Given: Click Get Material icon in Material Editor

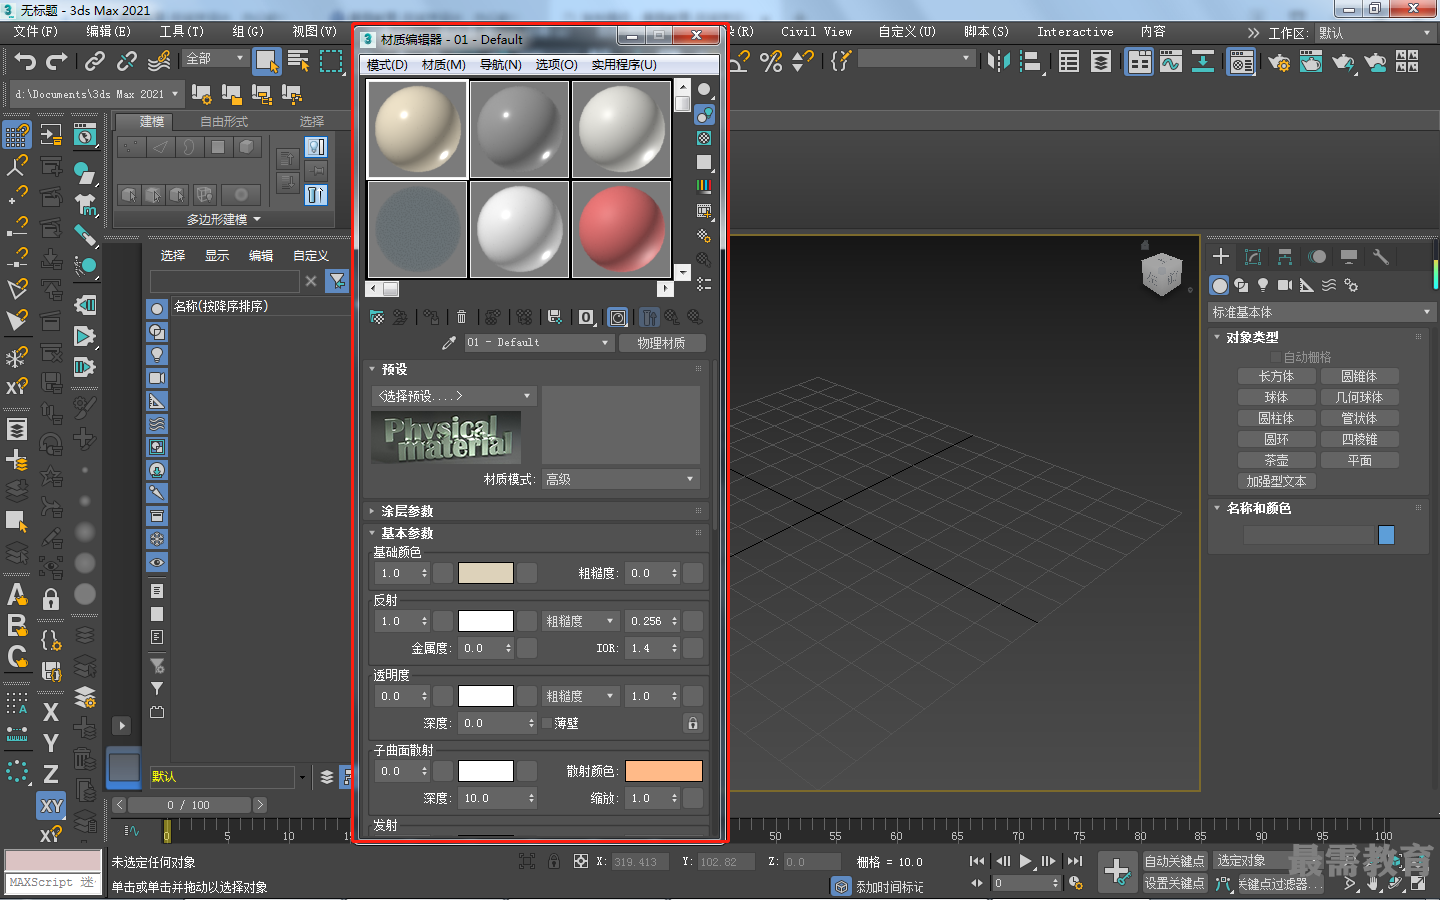Looking at the screenshot, I should pos(377,317).
